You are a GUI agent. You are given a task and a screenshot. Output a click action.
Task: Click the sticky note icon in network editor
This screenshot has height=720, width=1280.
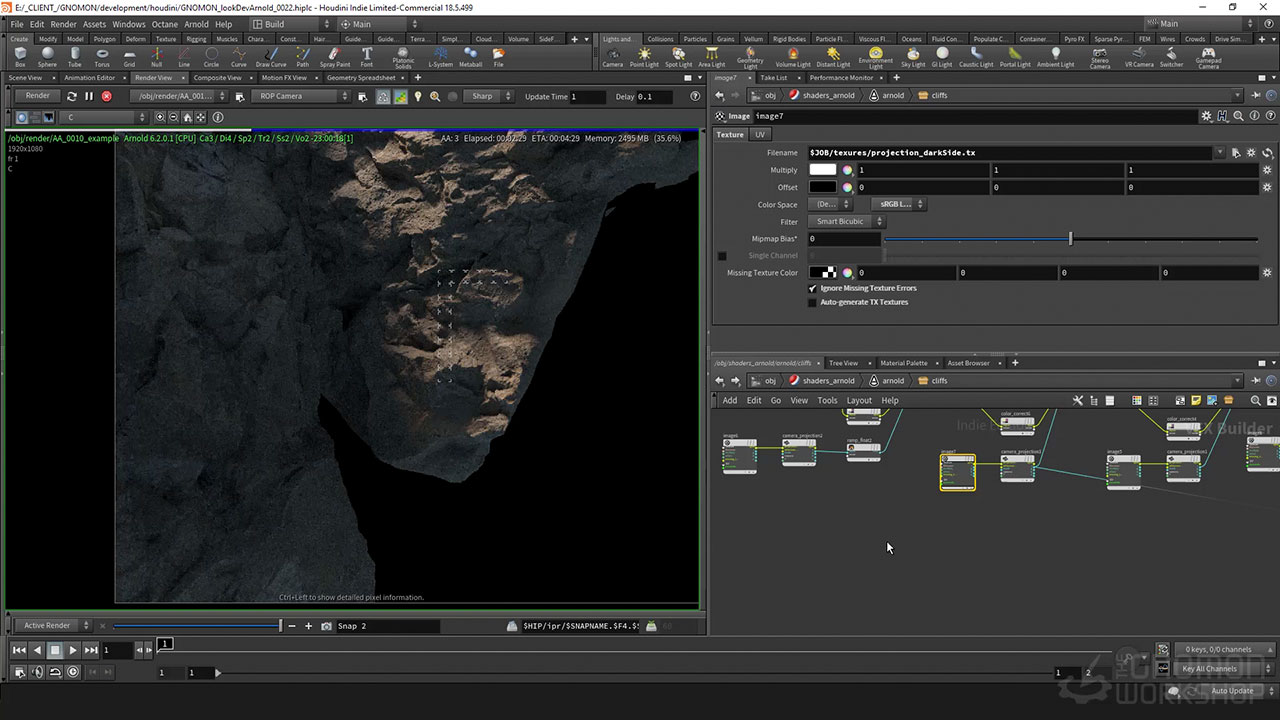(1195, 400)
